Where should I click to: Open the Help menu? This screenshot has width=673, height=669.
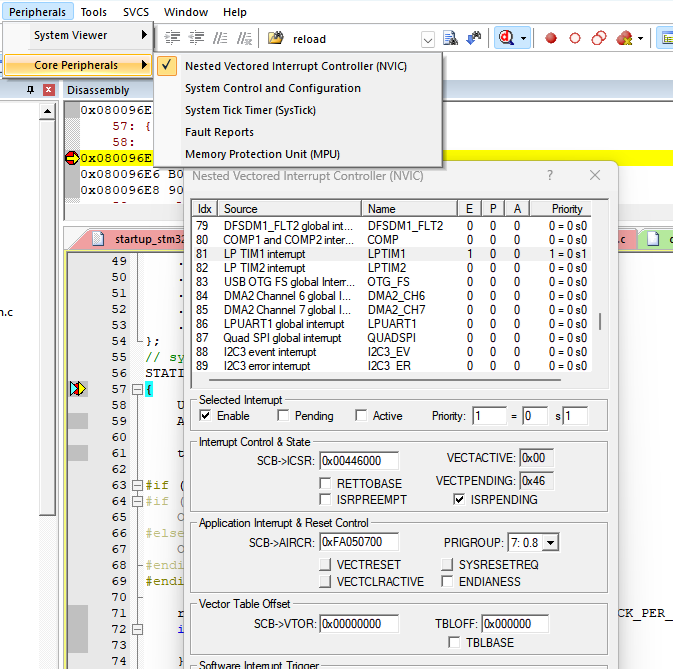pos(235,12)
